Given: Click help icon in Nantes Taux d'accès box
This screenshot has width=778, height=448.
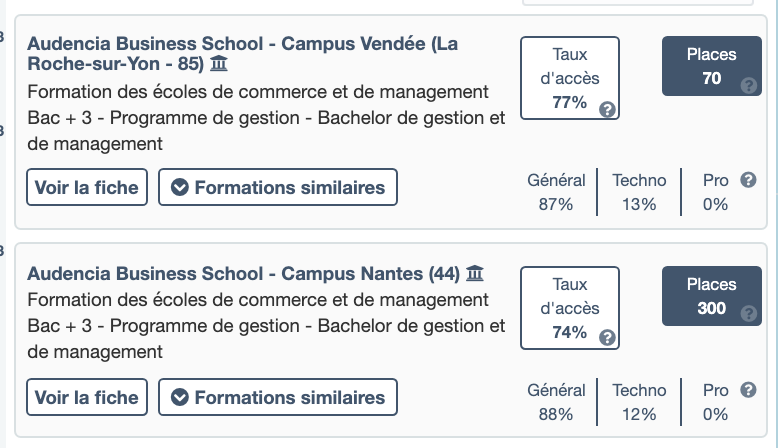Looking at the screenshot, I should (606, 337).
